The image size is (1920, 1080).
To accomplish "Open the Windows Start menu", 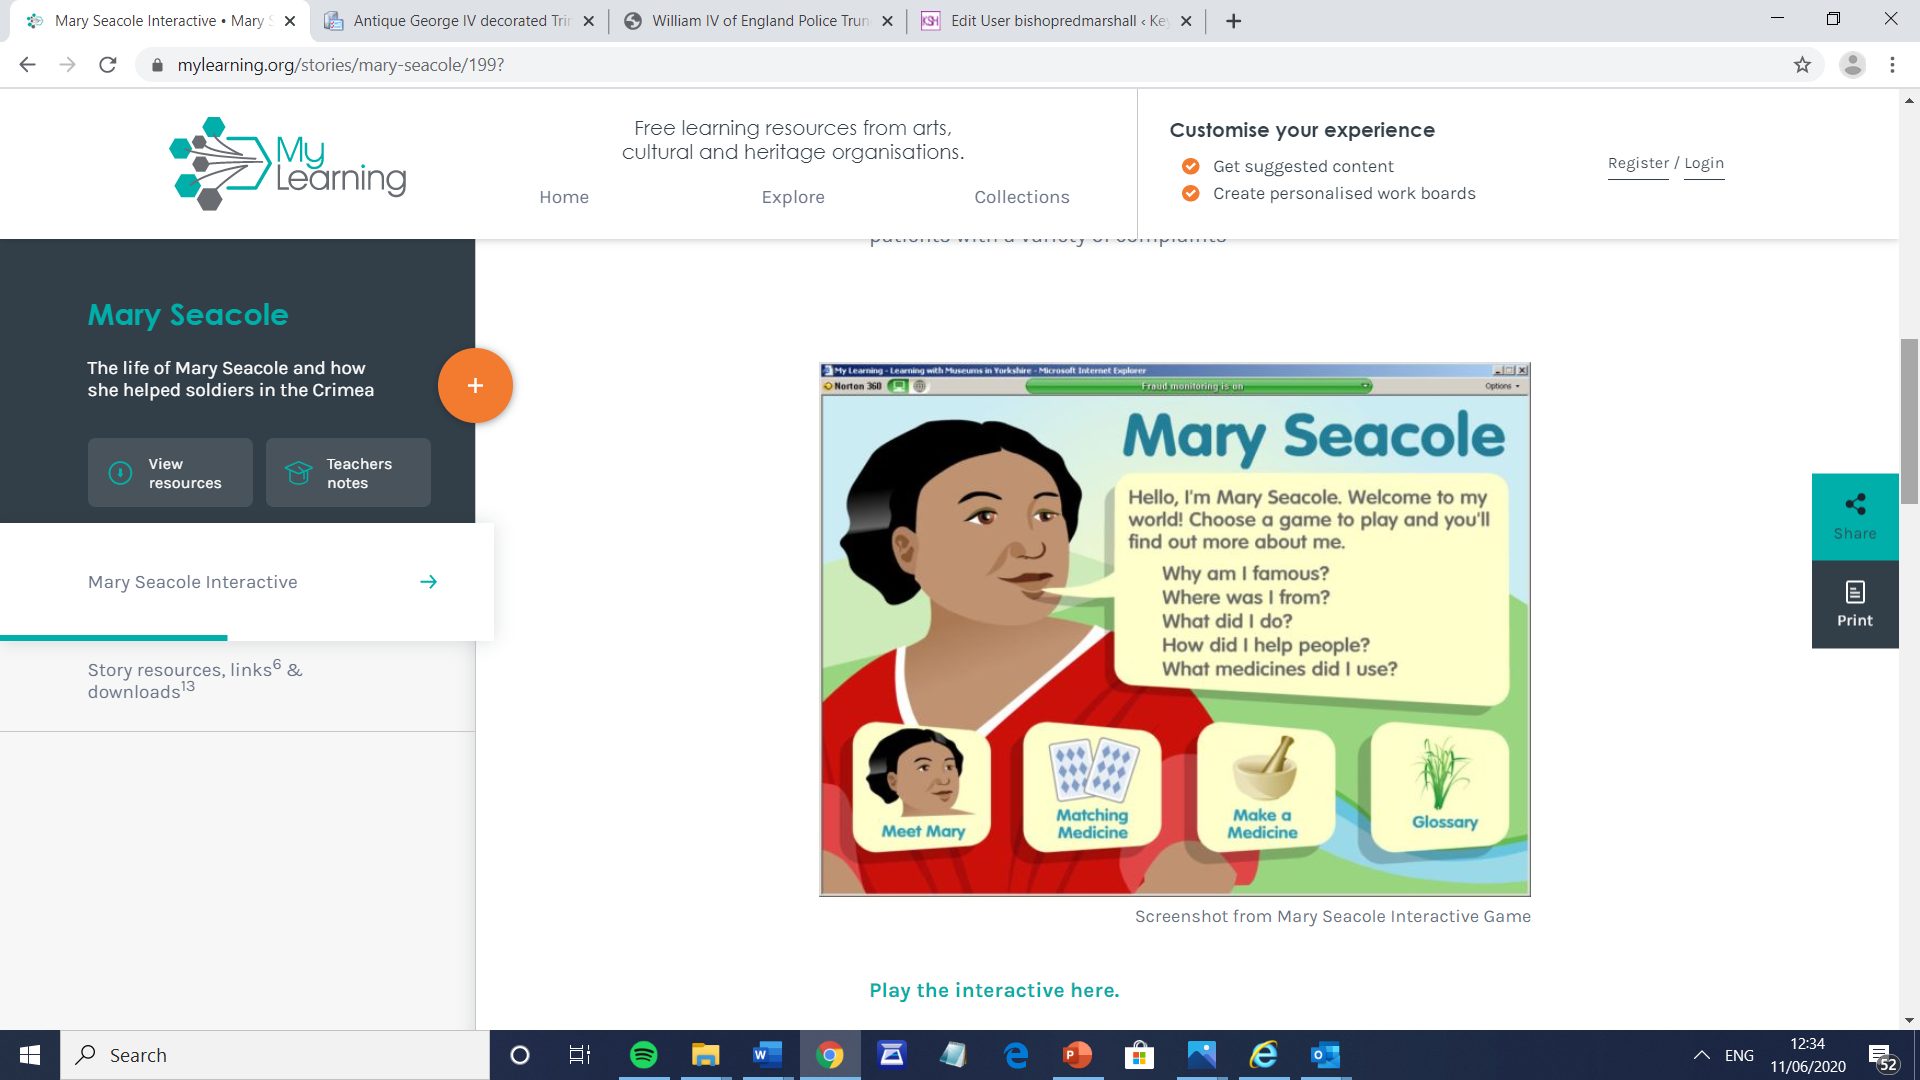I will pyautogui.click(x=30, y=1055).
